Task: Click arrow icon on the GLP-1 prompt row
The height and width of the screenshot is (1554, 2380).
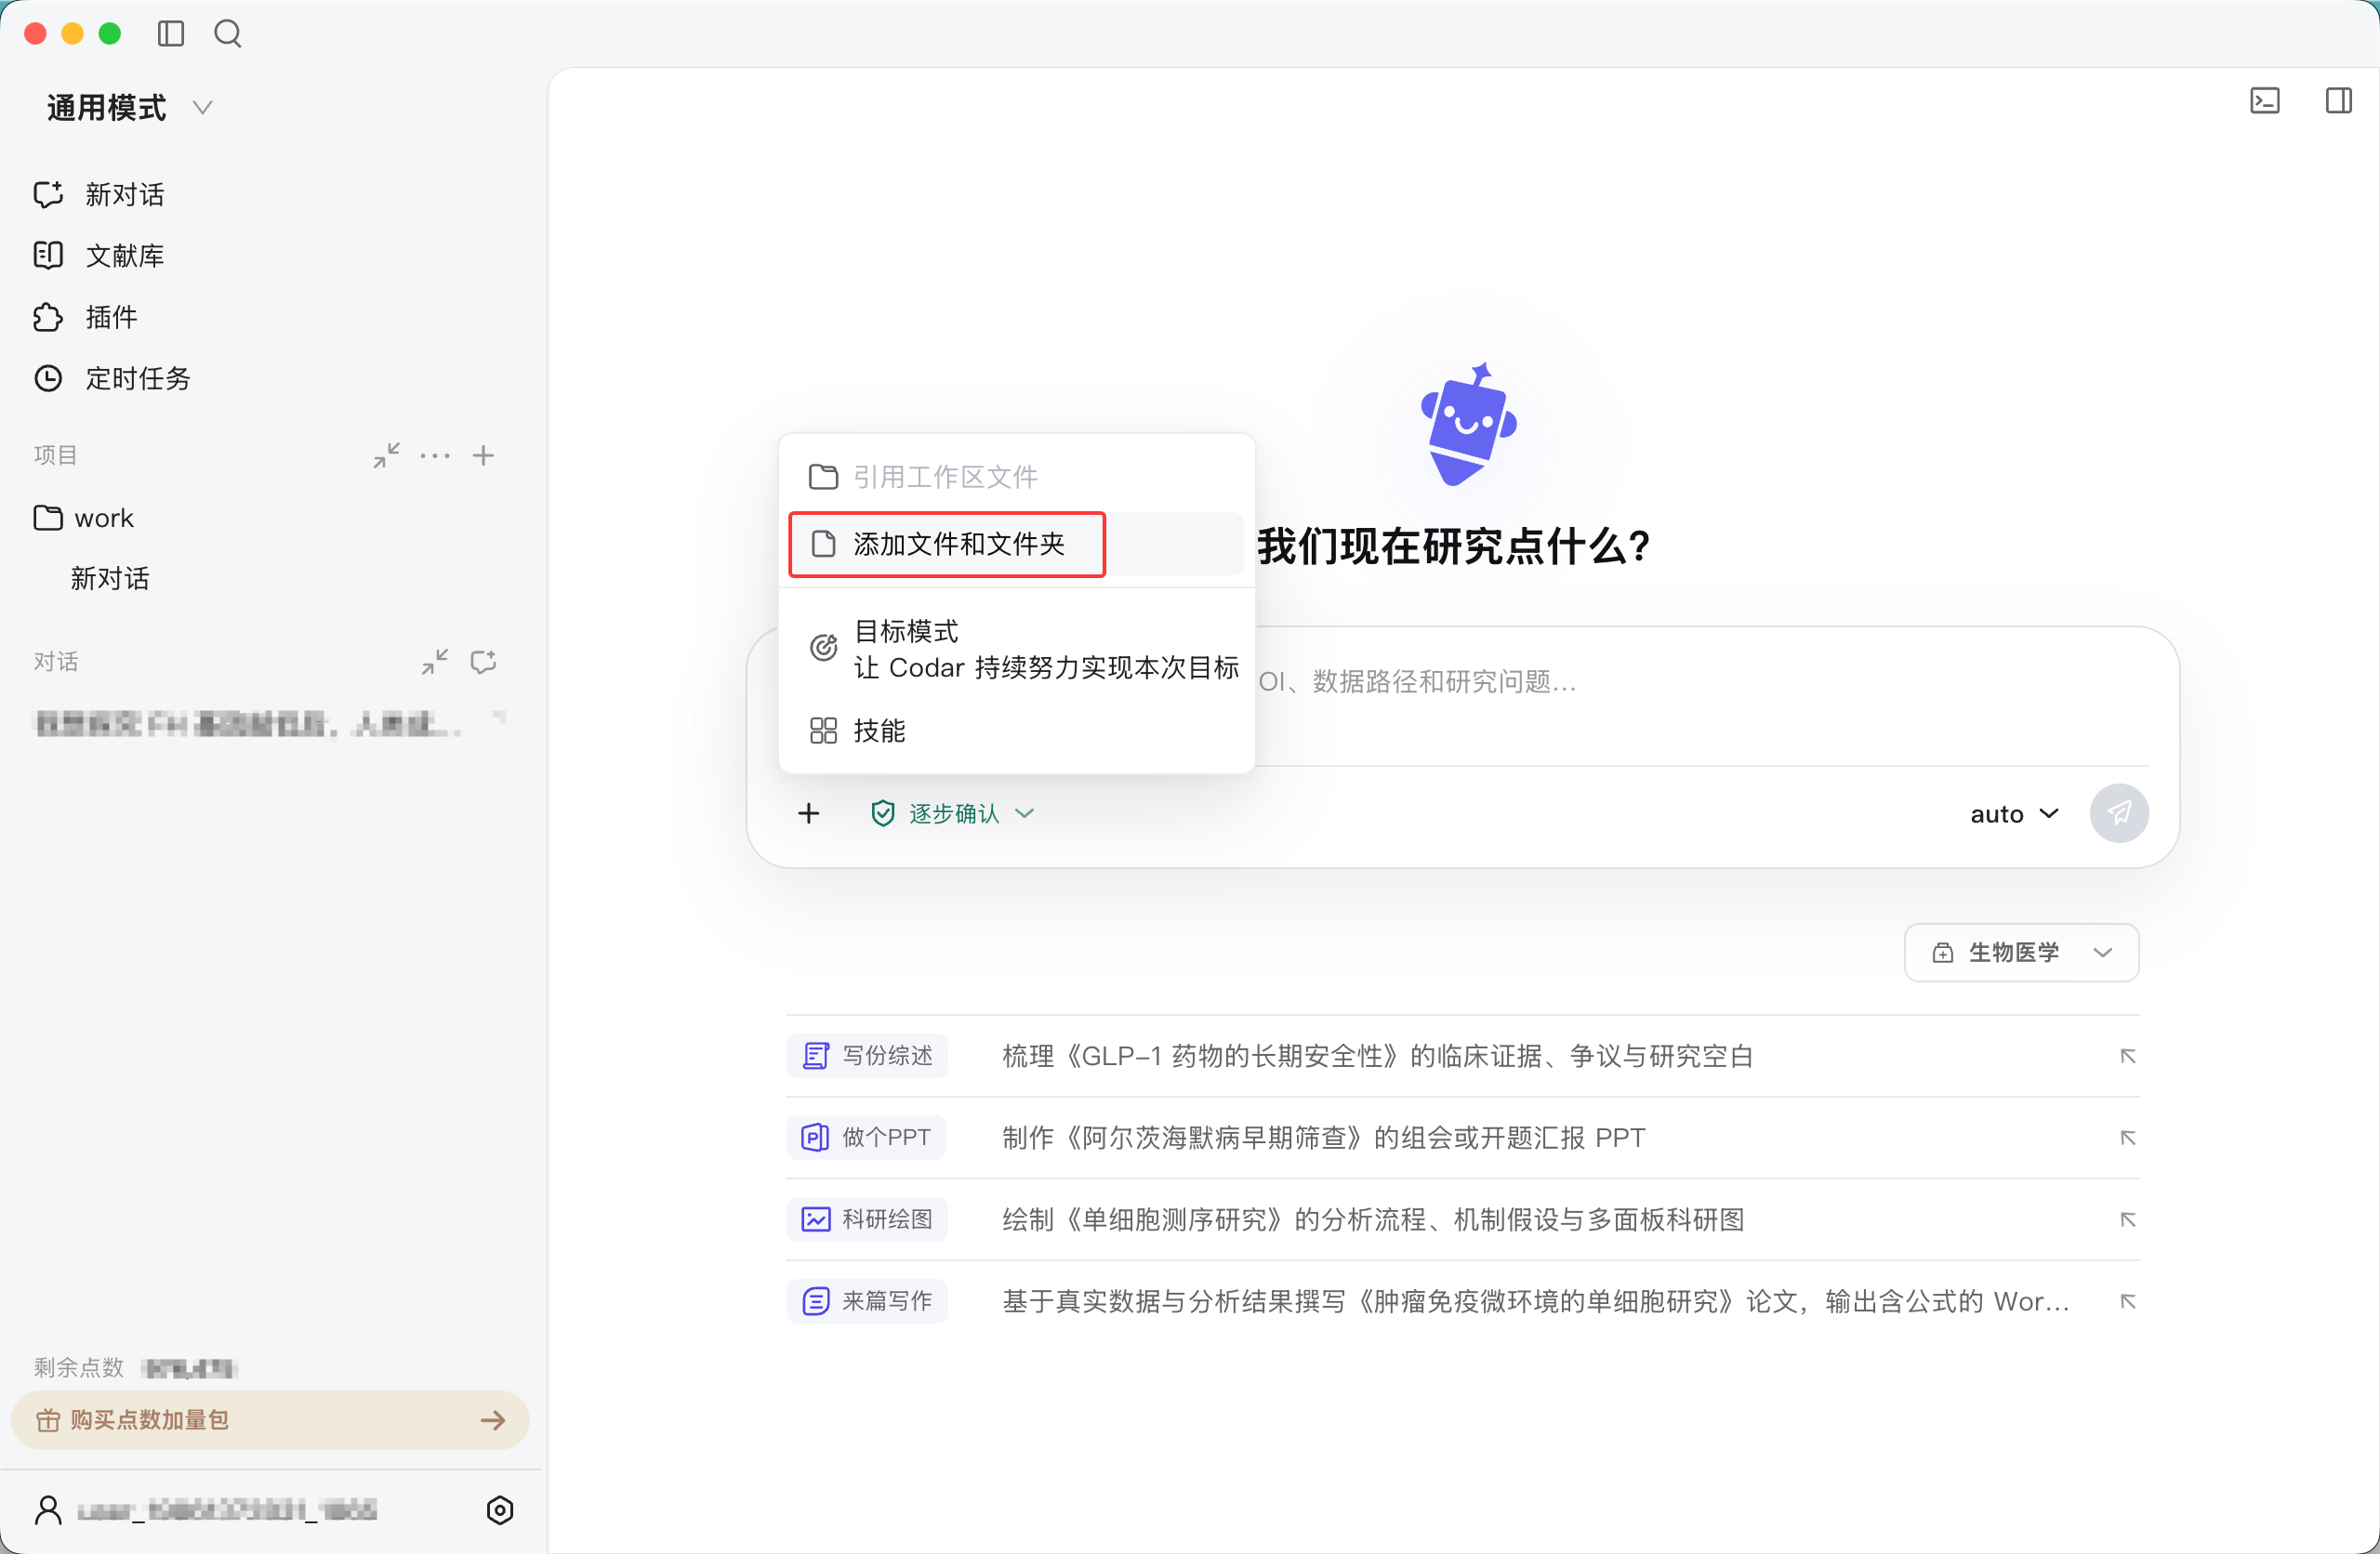Action: [2128, 1056]
